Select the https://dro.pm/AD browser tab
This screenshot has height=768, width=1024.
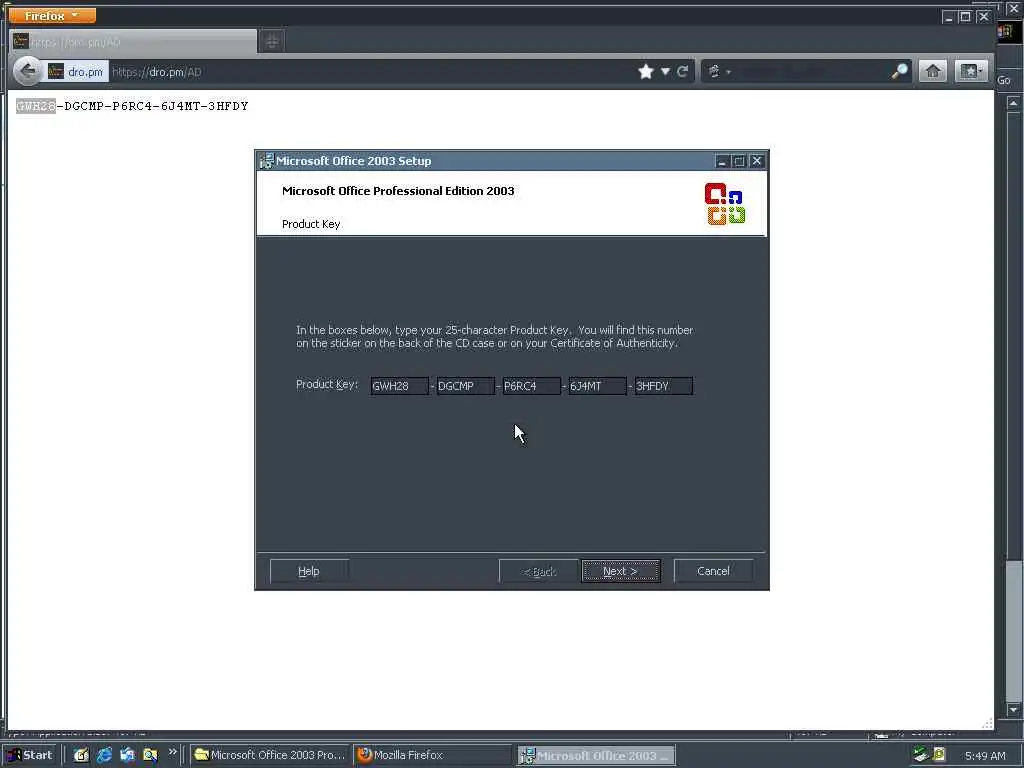tap(134, 42)
